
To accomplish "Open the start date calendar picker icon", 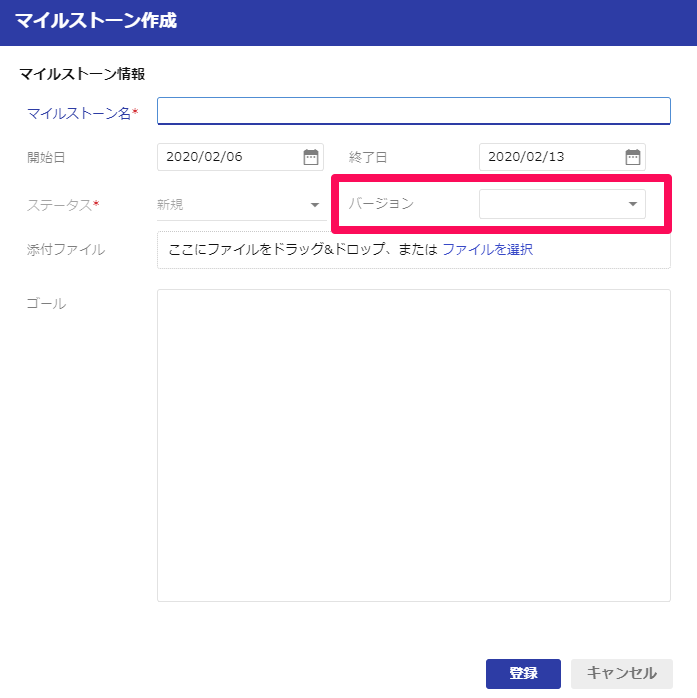I will click(x=311, y=157).
